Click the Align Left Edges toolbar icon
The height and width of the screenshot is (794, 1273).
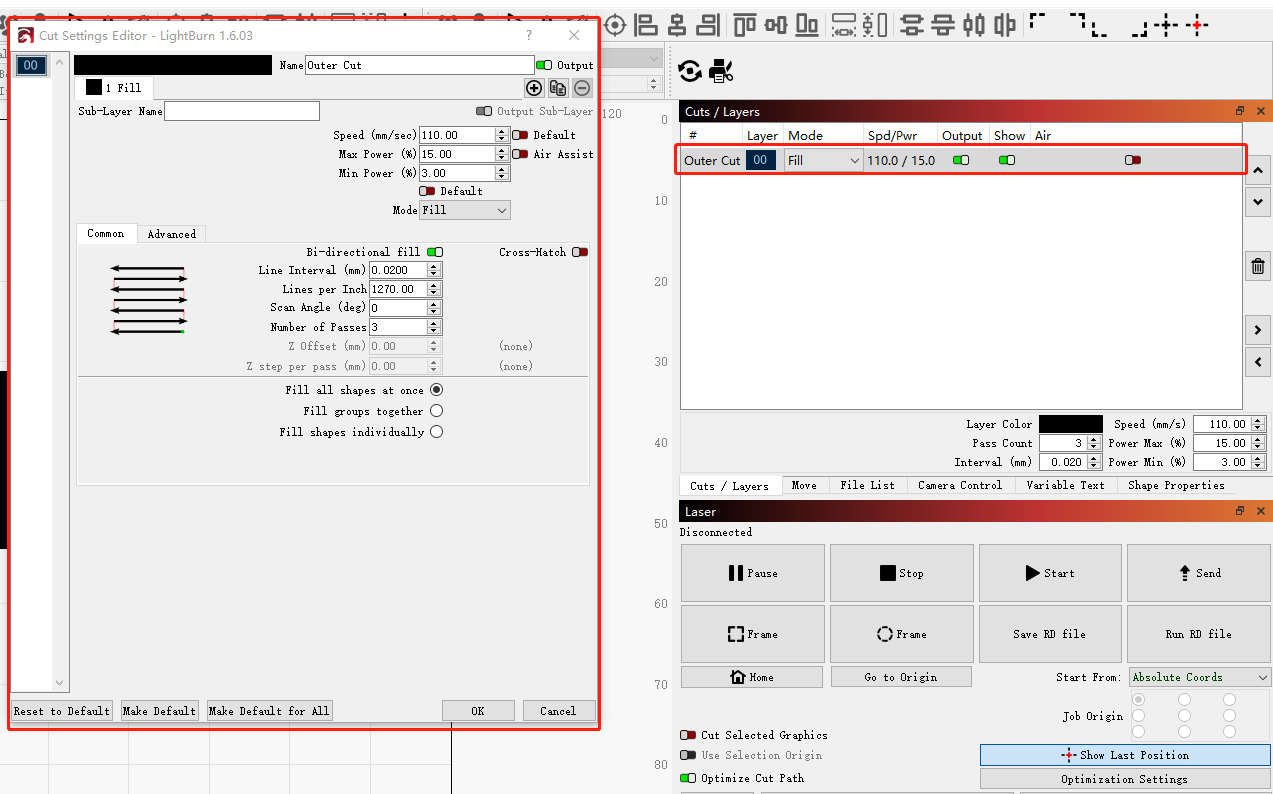[646, 25]
